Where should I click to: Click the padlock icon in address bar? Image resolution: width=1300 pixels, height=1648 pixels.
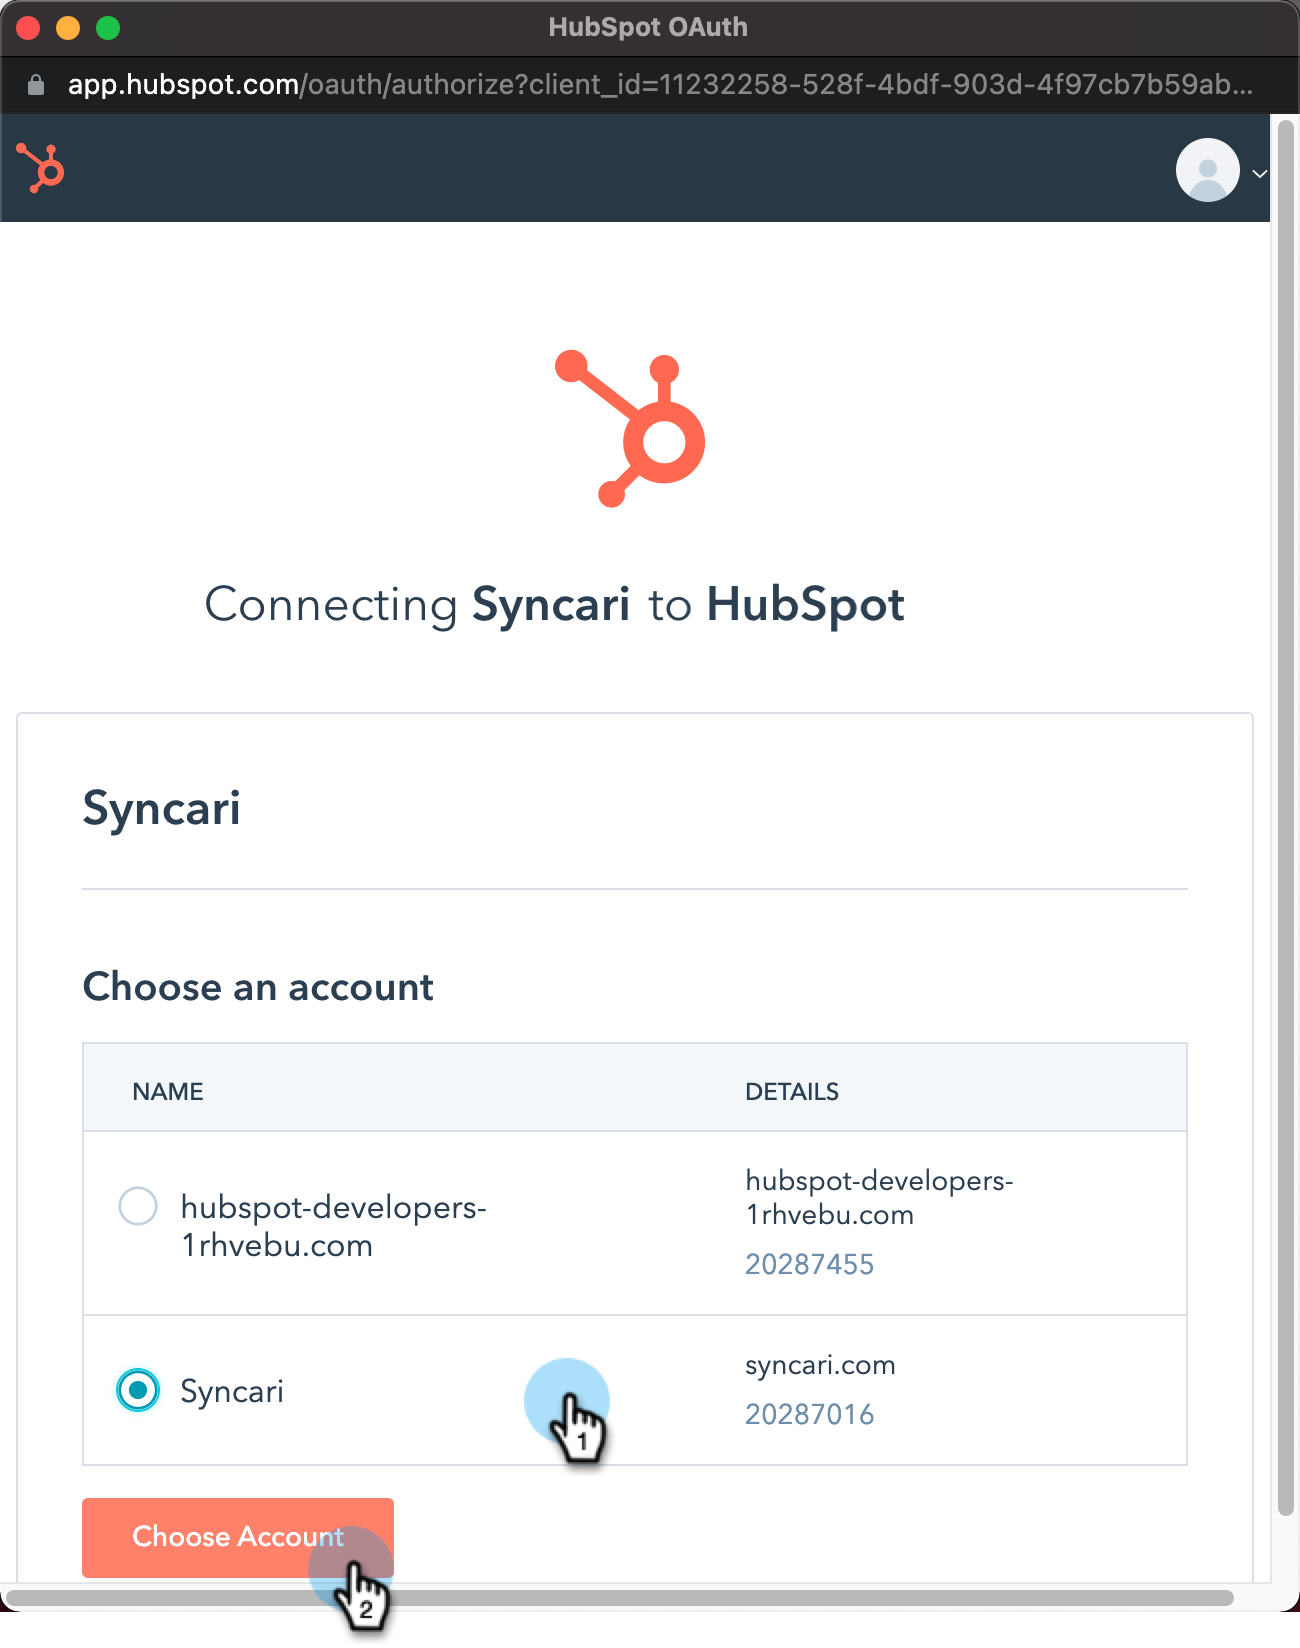[36, 85]
